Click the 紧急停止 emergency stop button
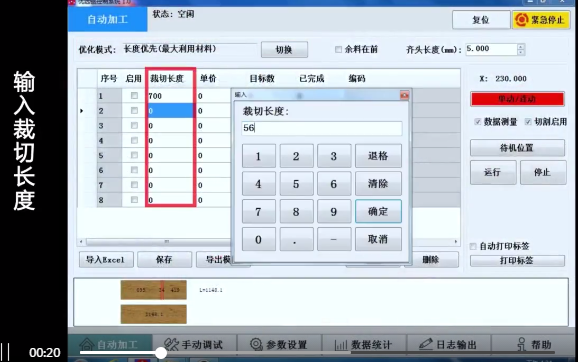Viewport: 578px width, 362px height. pyautogui.click(x=541, y=20)
